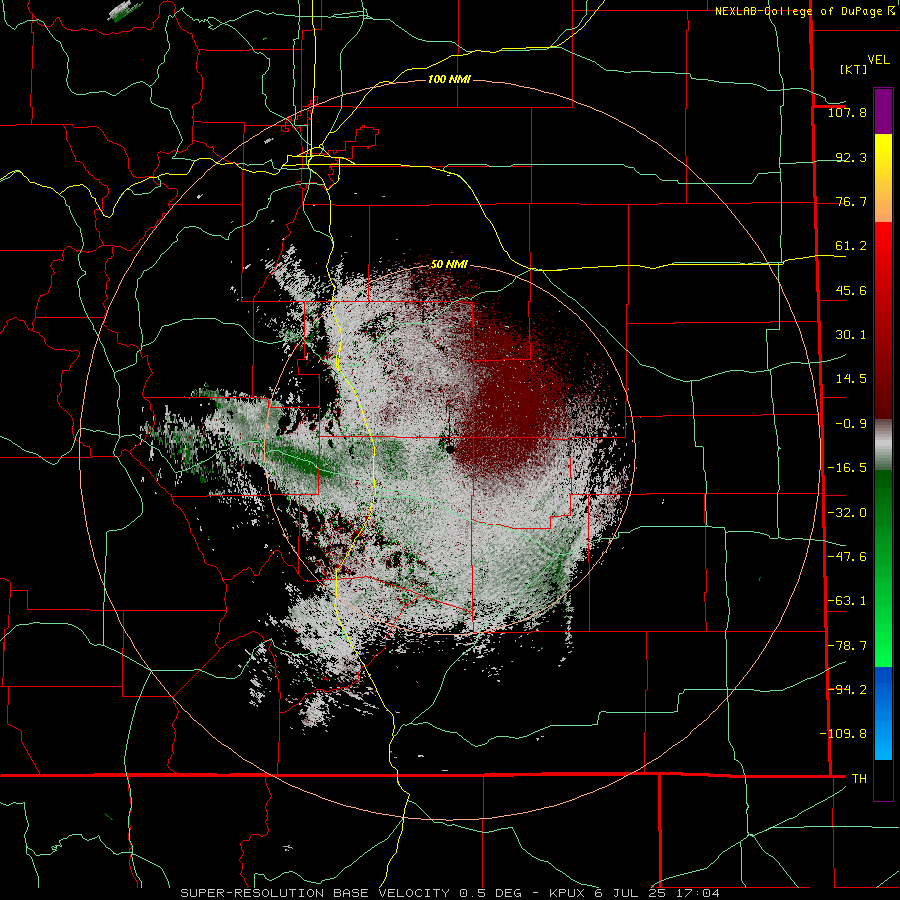The height and width of the screenshot is (900, 900).
Task: Pick the purple segment of the color bar
Action: pos(883,112)
